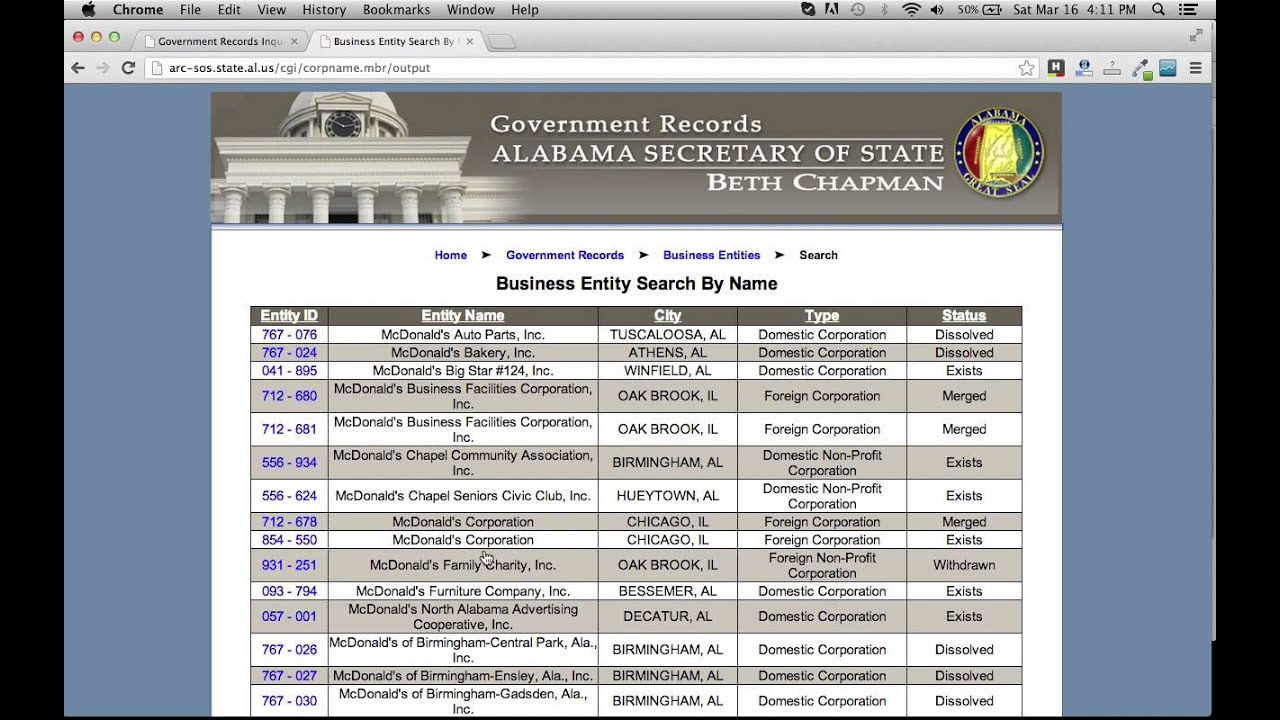Click the Adobe menu bar icon
This screenshot has height=720, width=1280.
[832, 10]
